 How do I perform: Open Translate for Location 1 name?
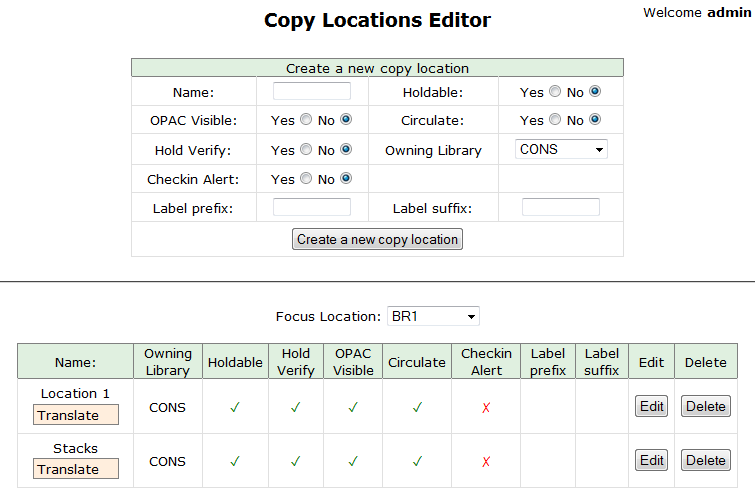click(x=76, y=415)
